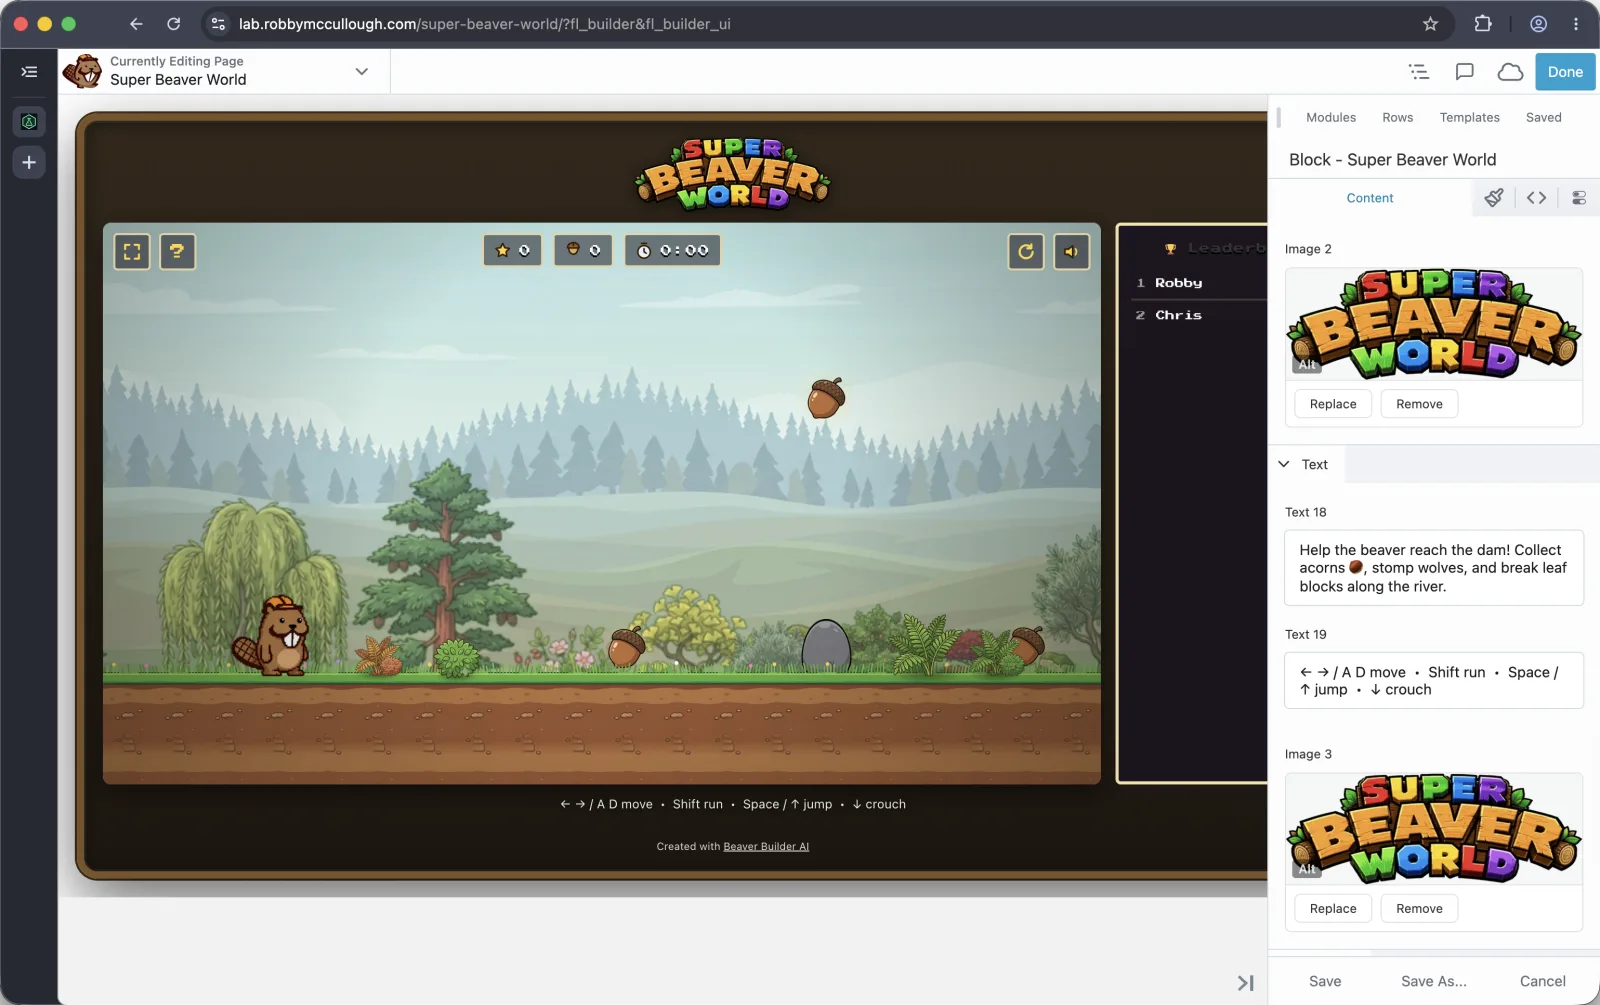Click the Image 3 logo thumbnail

[x=1434, y=828]
